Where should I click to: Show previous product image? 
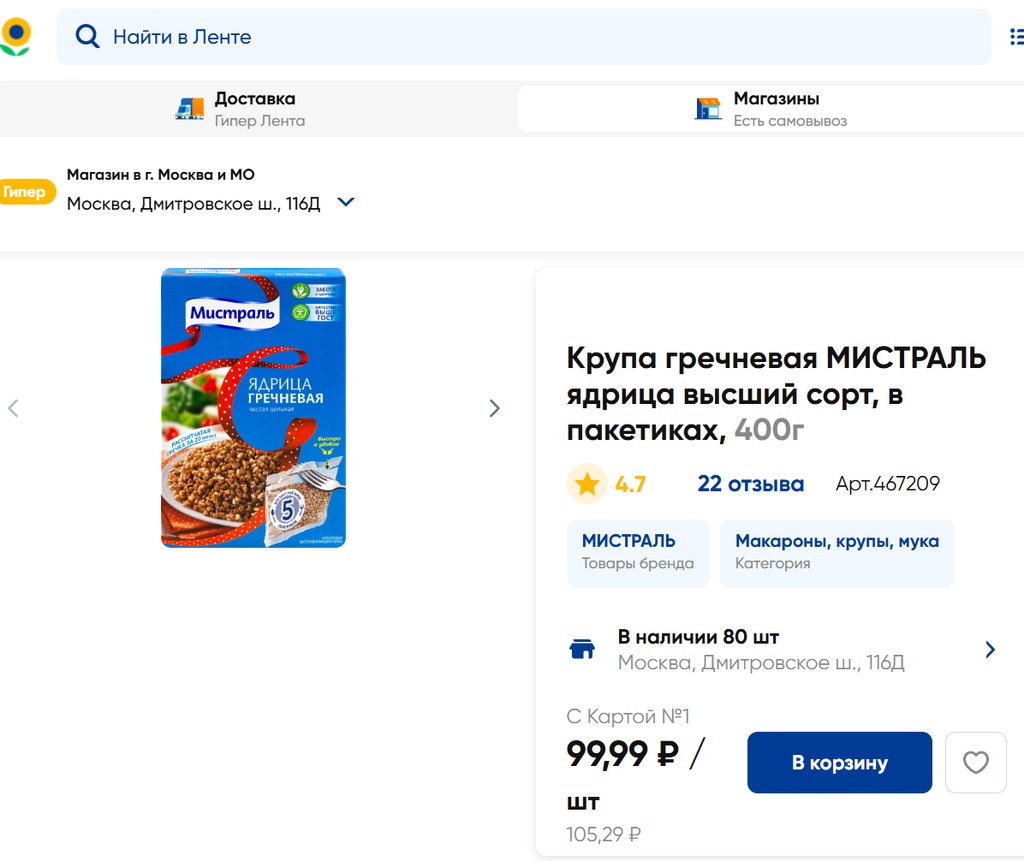pyautogui.click(x=13, y=408)
